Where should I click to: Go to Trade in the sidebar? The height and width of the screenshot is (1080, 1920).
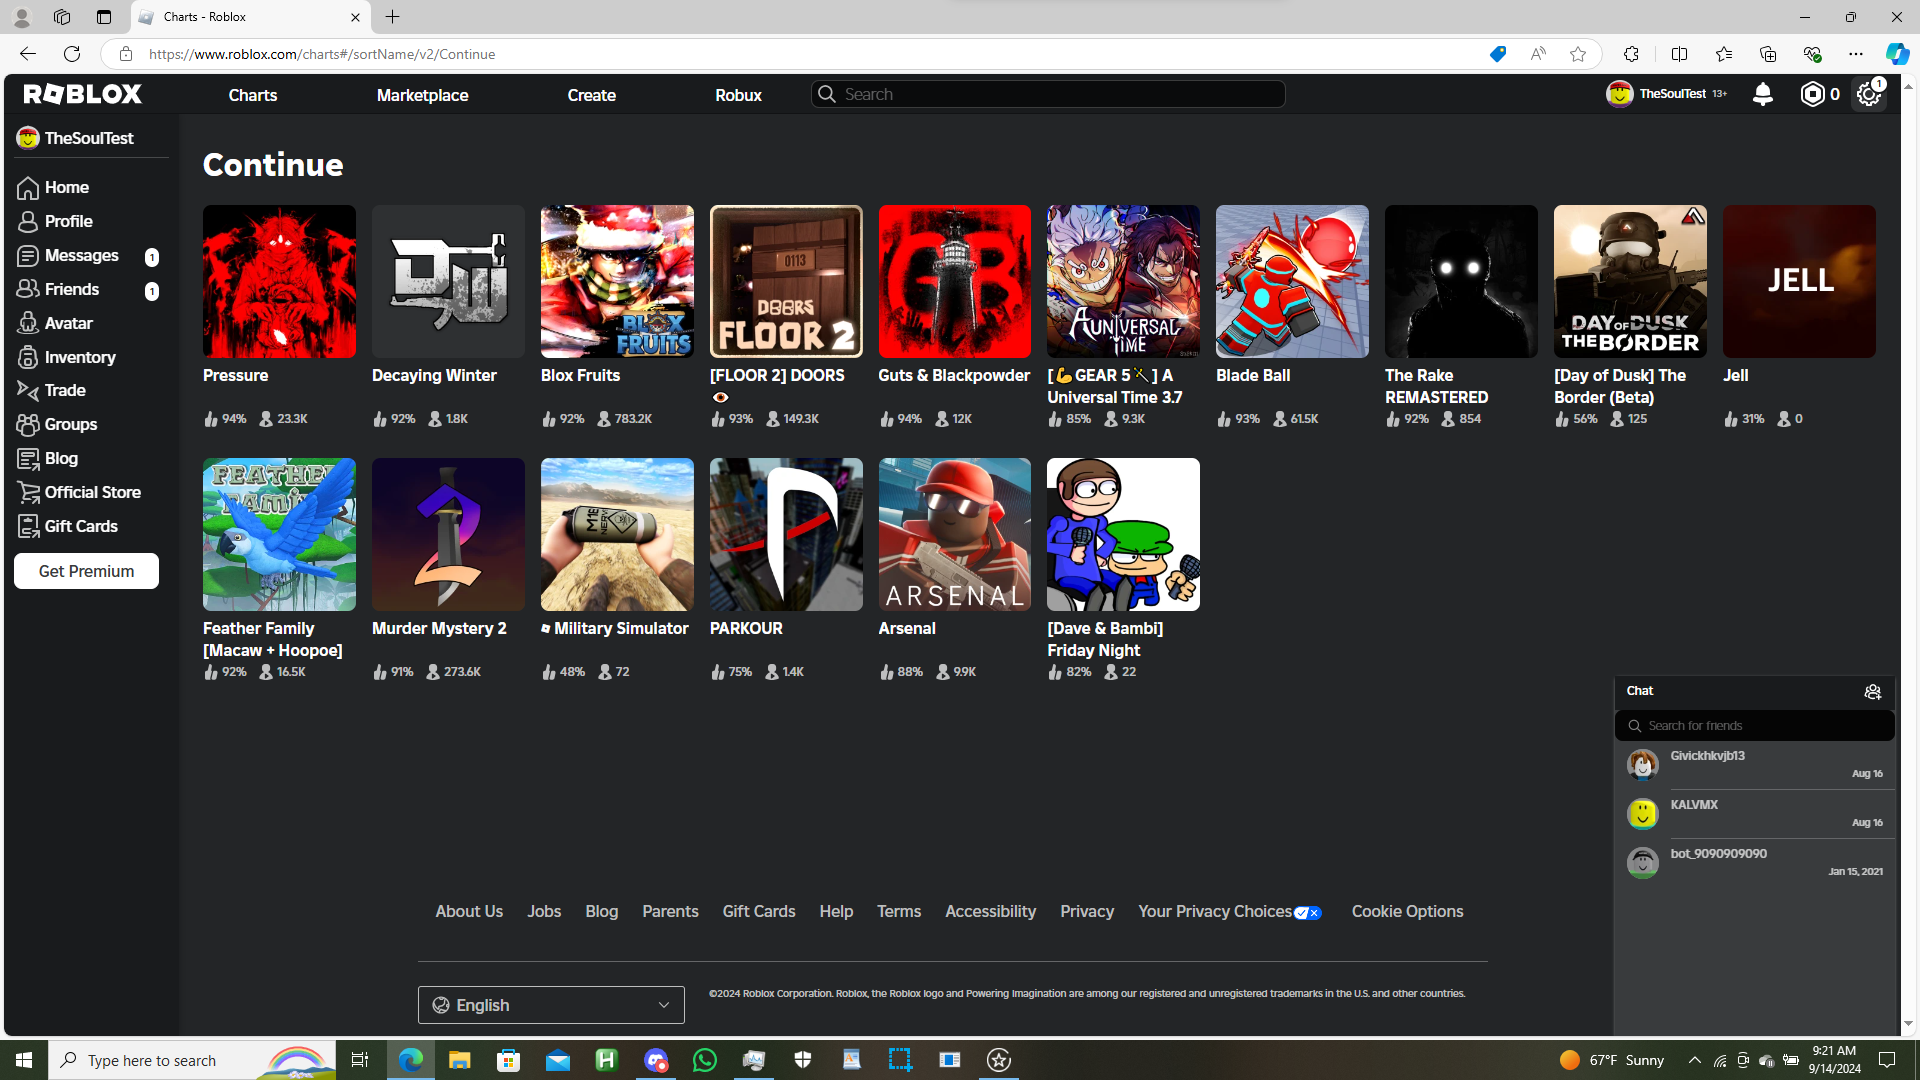[64, 390]
